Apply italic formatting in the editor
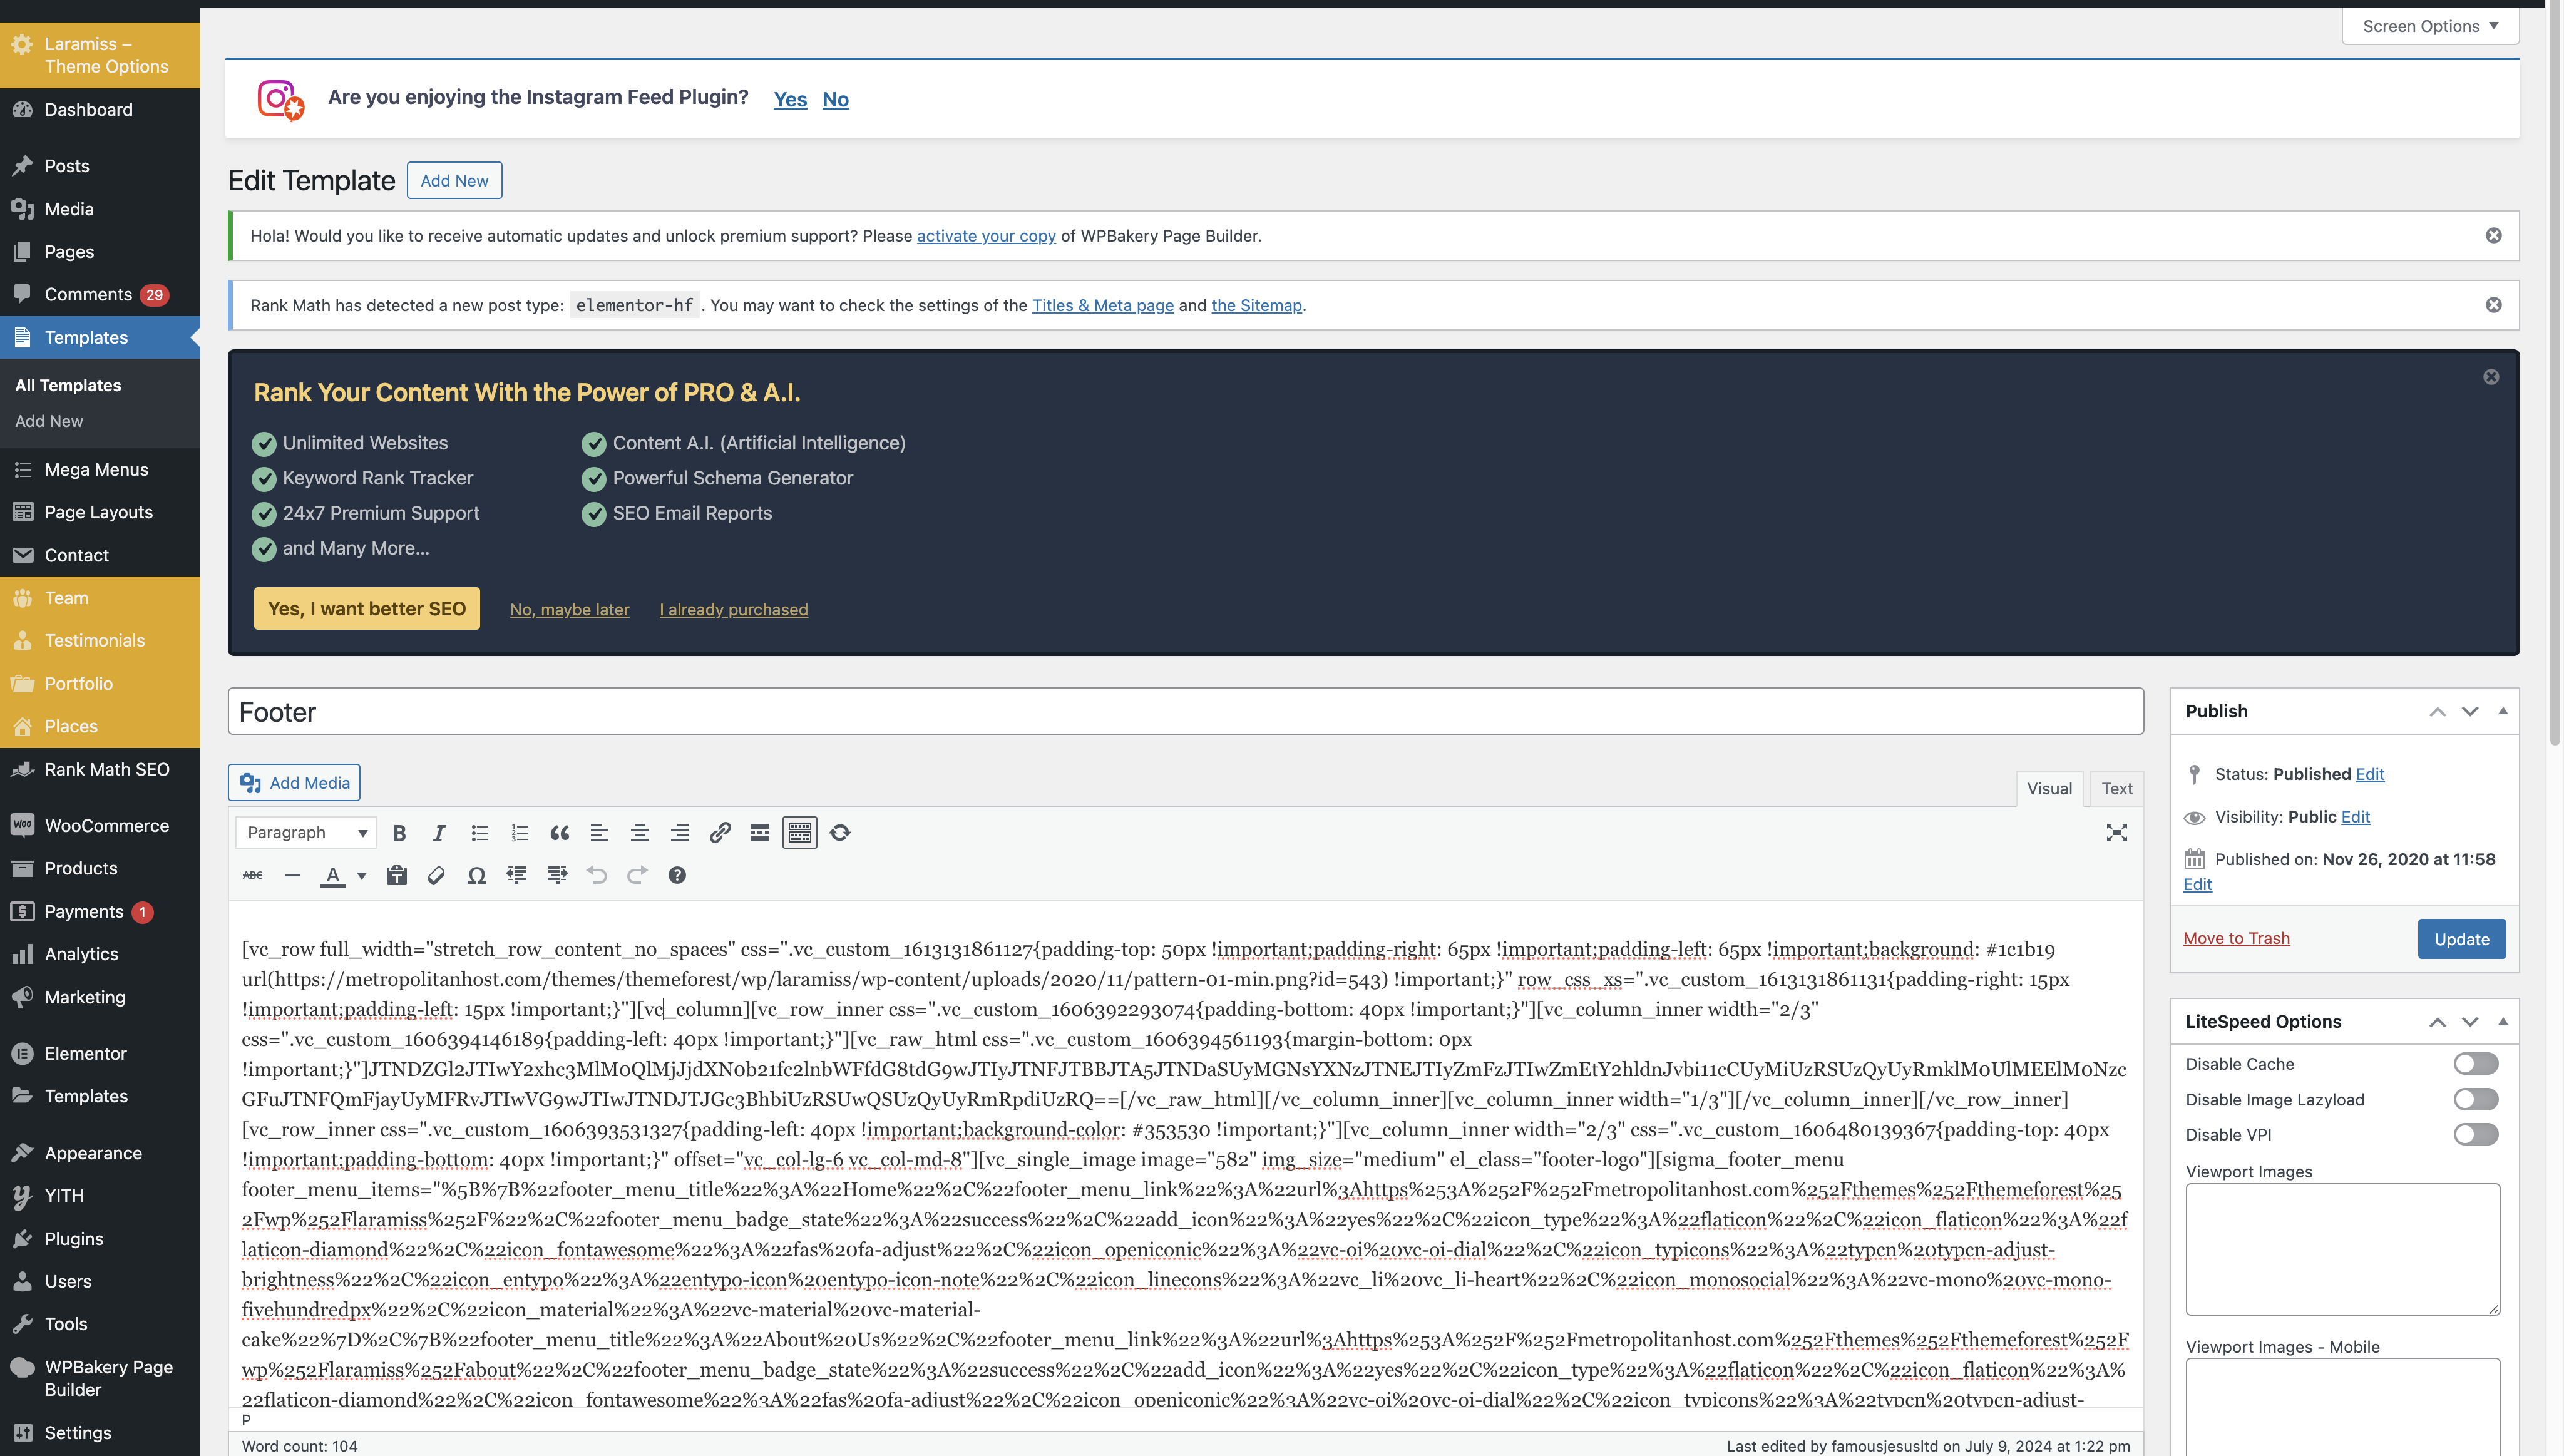 coord(439,833)
